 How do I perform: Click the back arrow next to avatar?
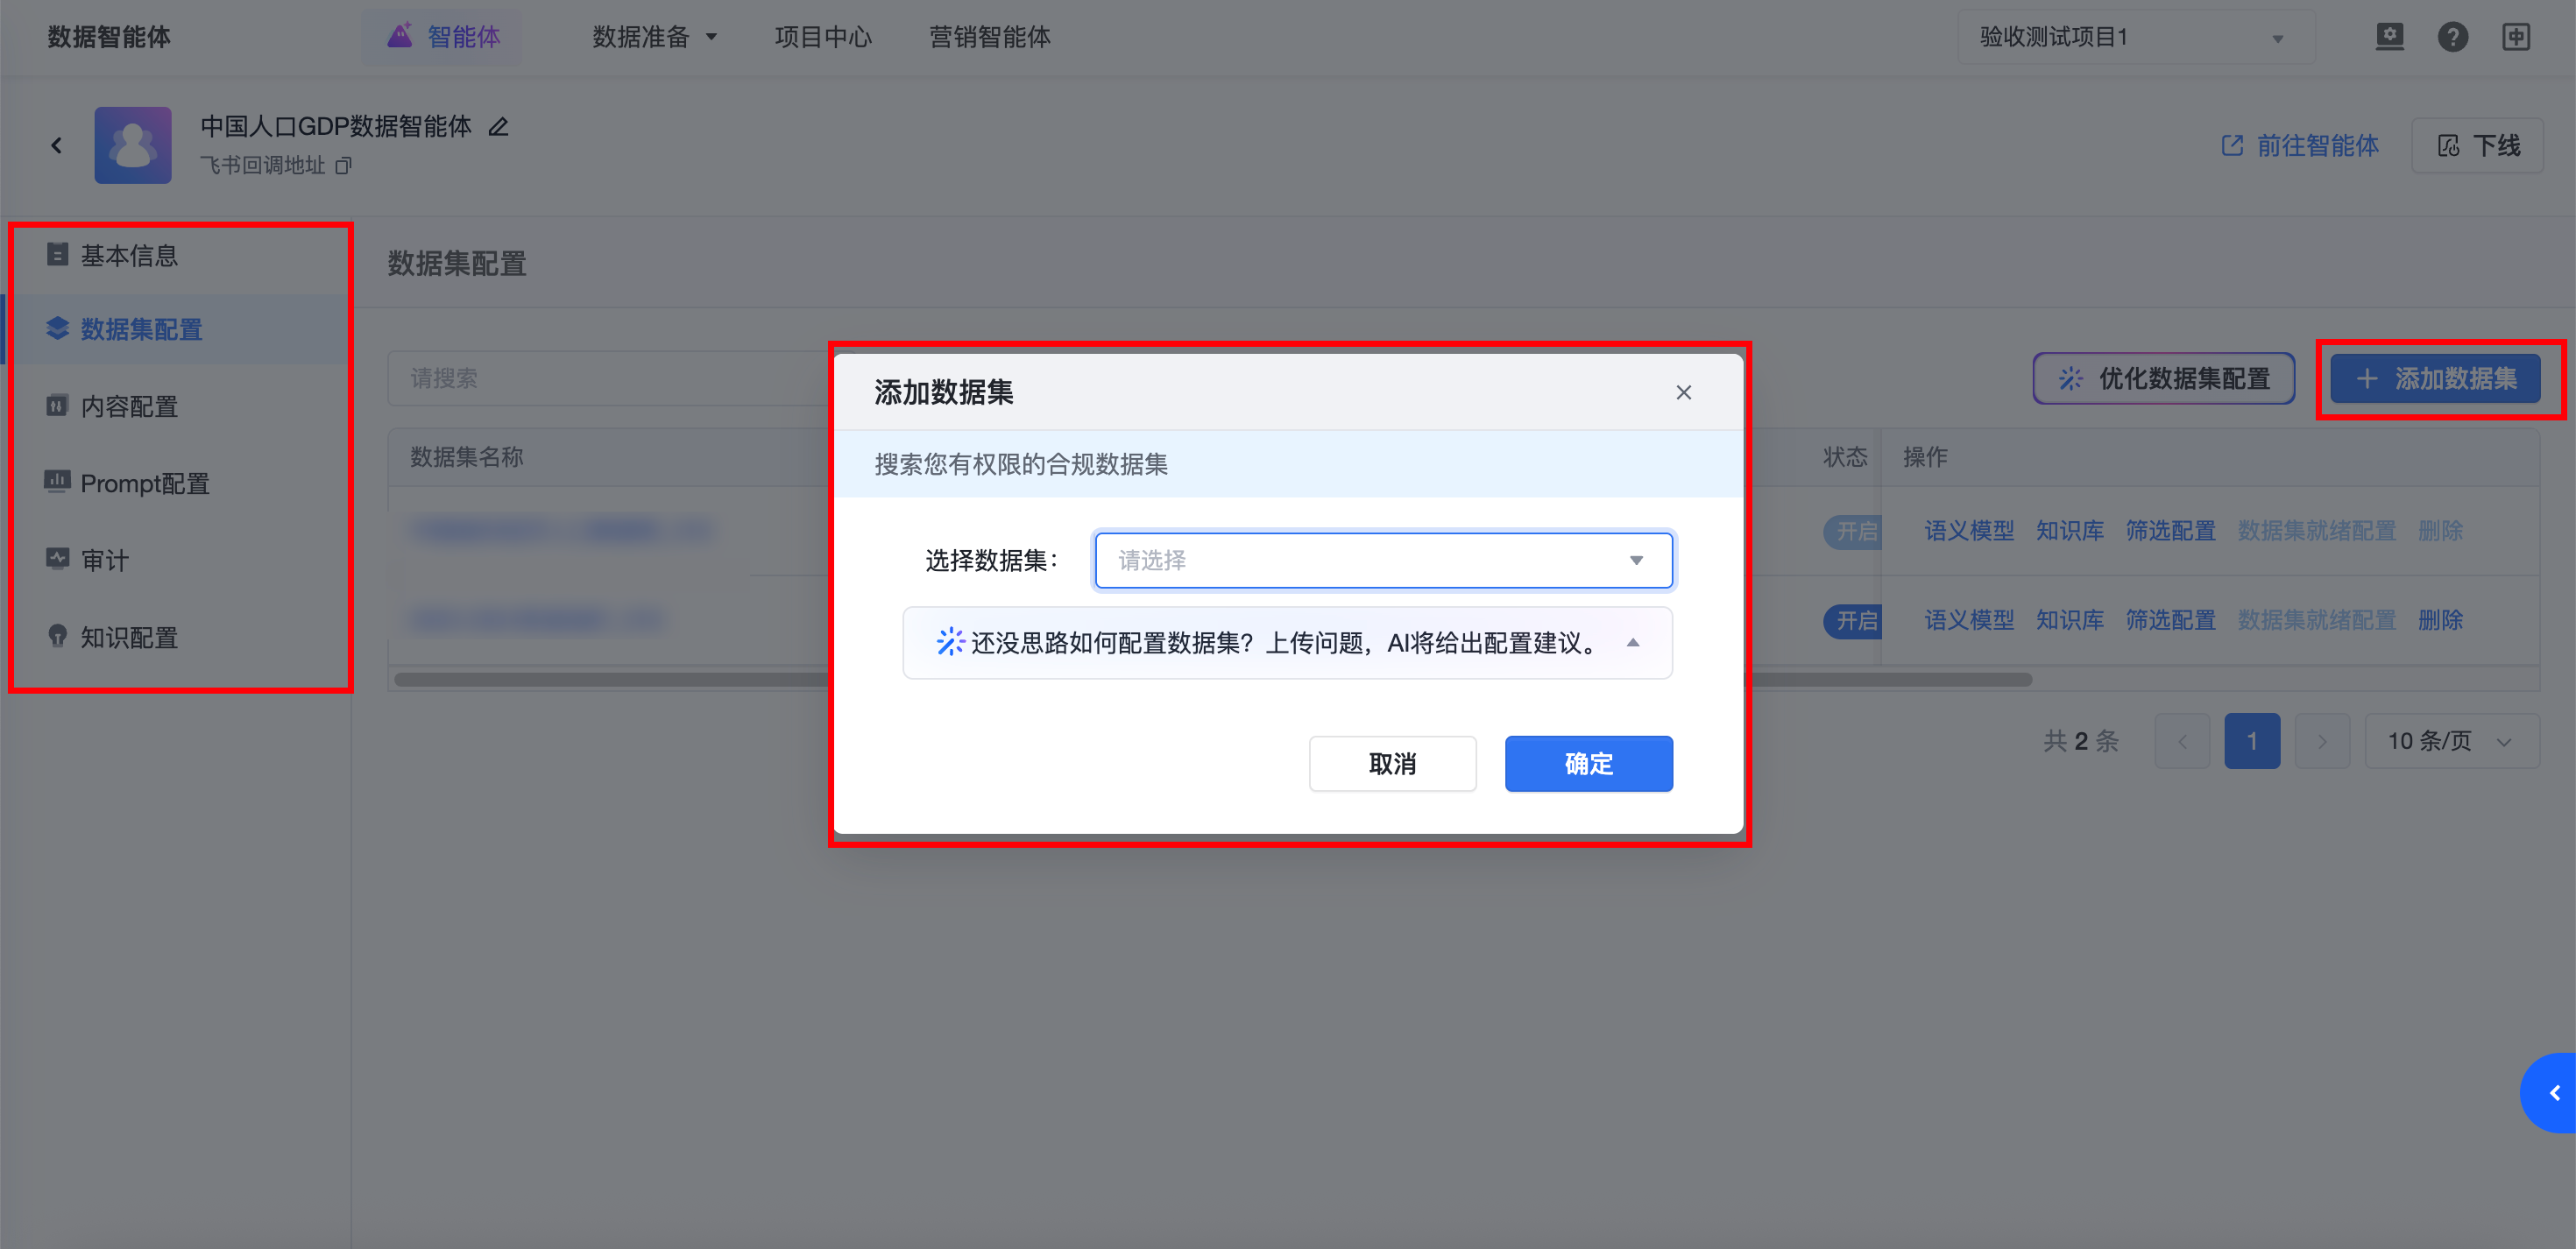click(x=57, y=146)
